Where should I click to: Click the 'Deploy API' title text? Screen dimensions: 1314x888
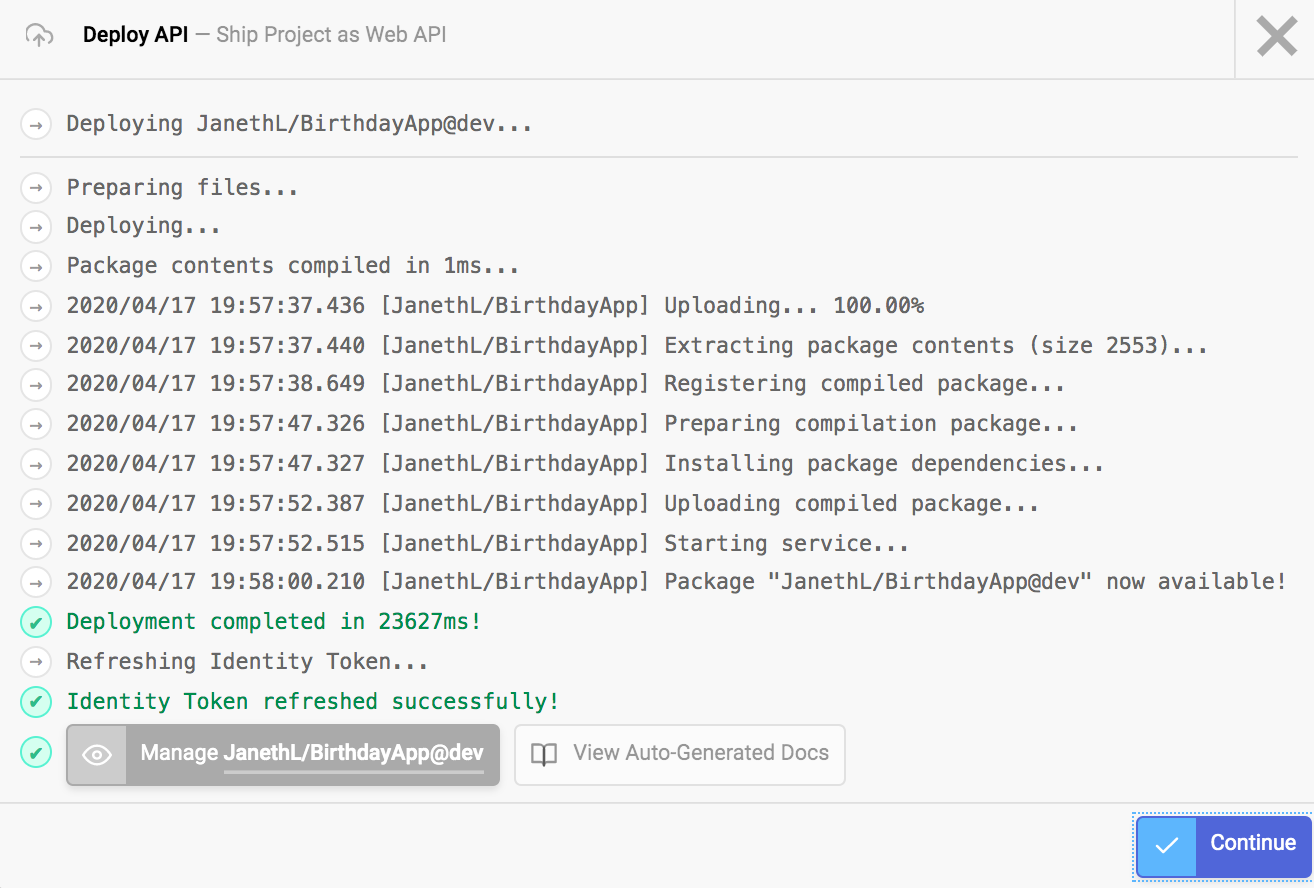pos(135,35)
